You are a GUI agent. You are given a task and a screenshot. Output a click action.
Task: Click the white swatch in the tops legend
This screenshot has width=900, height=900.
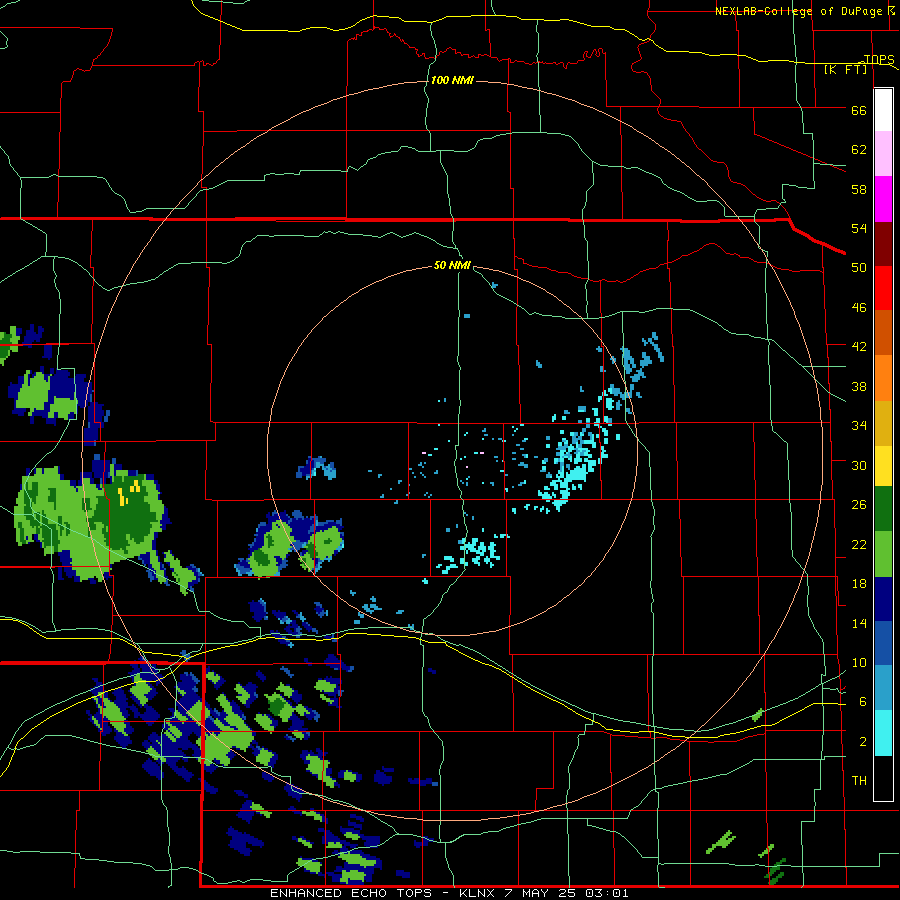[883, 110]
